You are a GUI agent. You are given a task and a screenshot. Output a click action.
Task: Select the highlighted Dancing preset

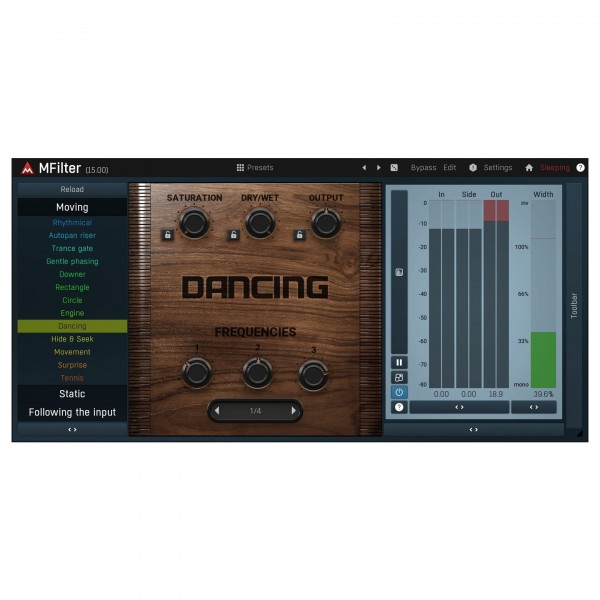point(72,326)
